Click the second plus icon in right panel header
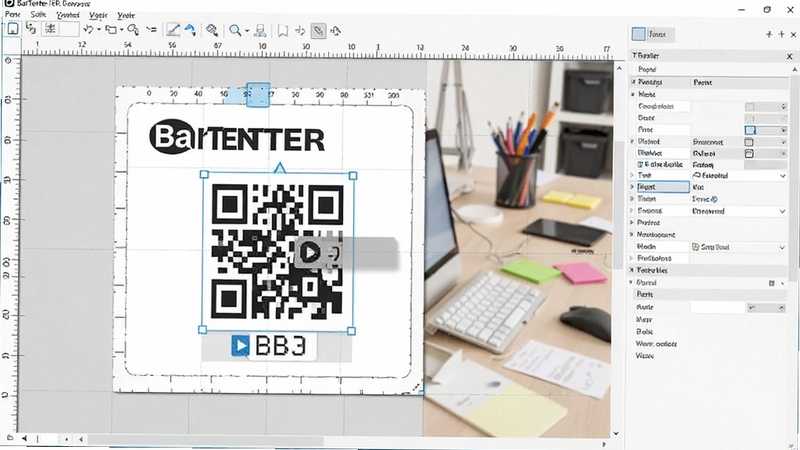This screenshot has height=450, width=800. click(781, 34)
